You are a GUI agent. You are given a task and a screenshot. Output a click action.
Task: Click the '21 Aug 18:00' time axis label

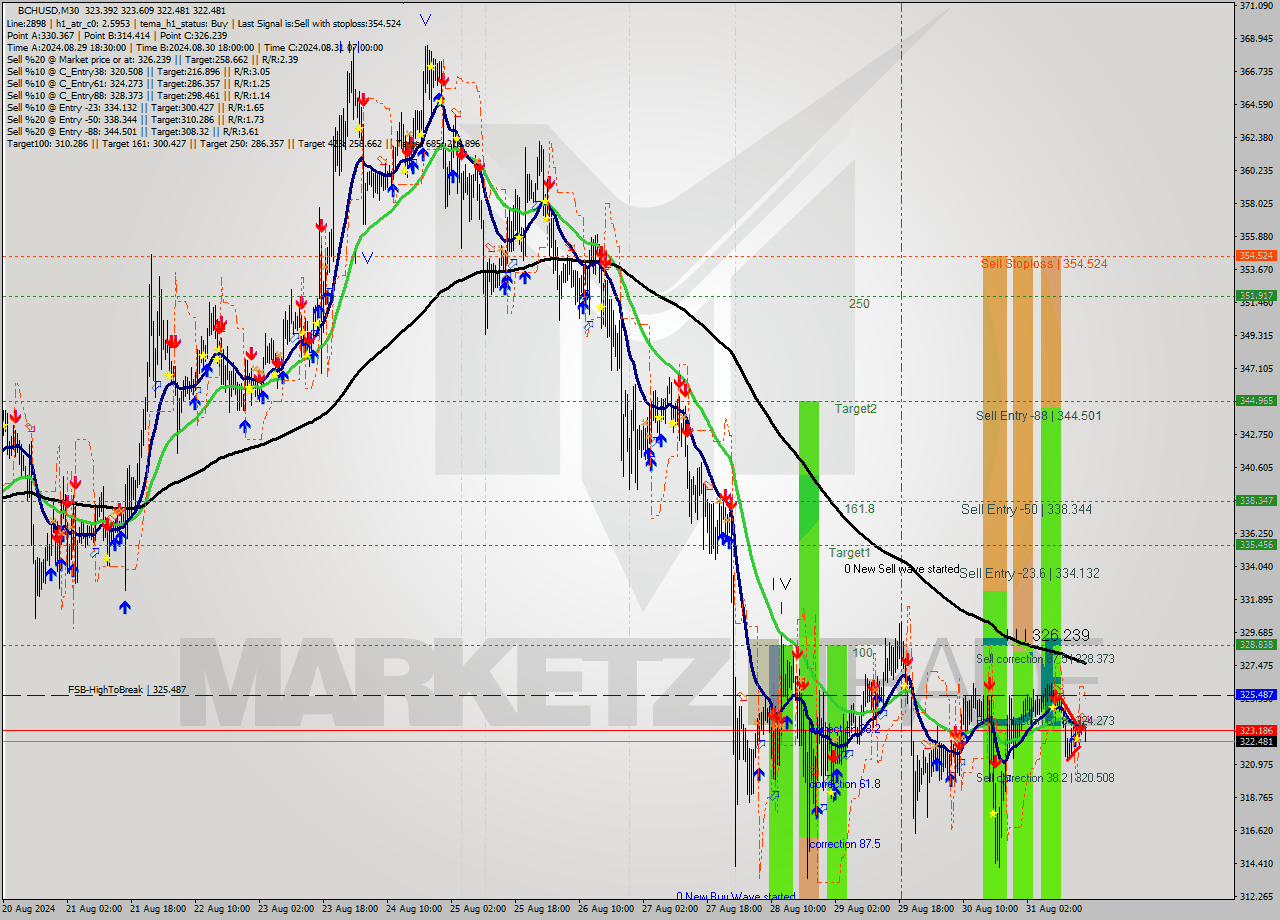(x=159, y=910)
